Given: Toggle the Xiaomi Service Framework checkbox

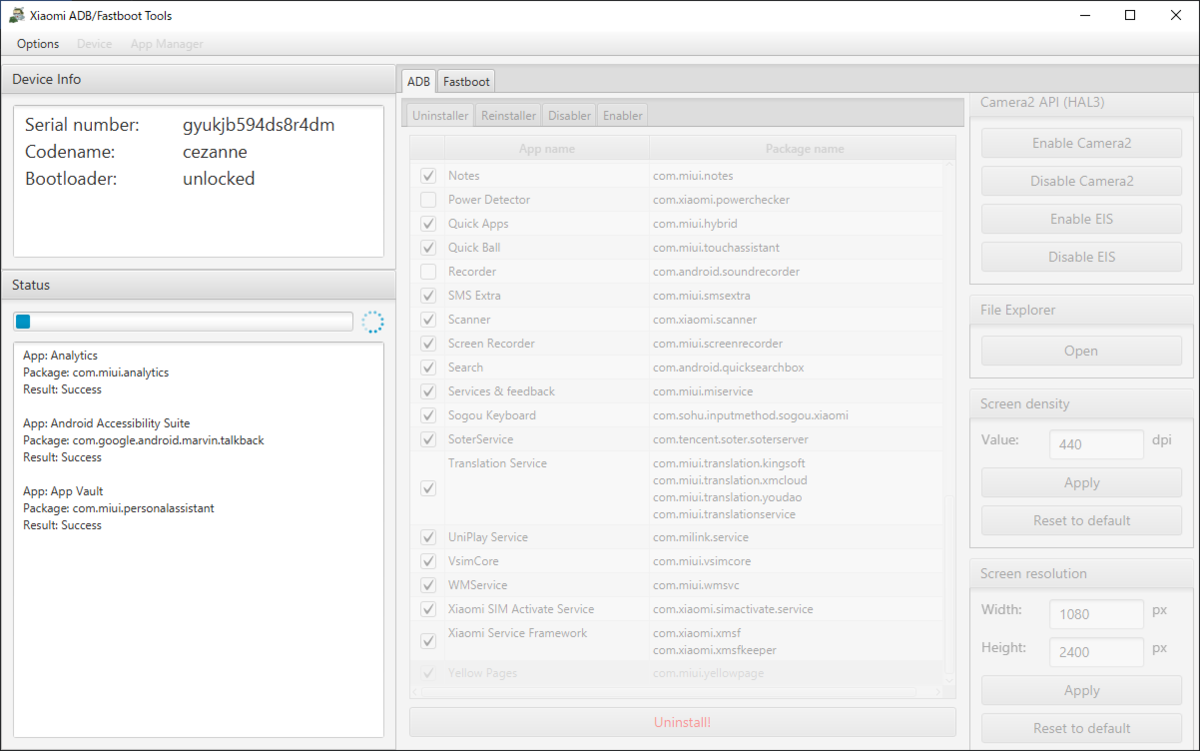Looking at the screenshot, I should (x=428, y=641).
